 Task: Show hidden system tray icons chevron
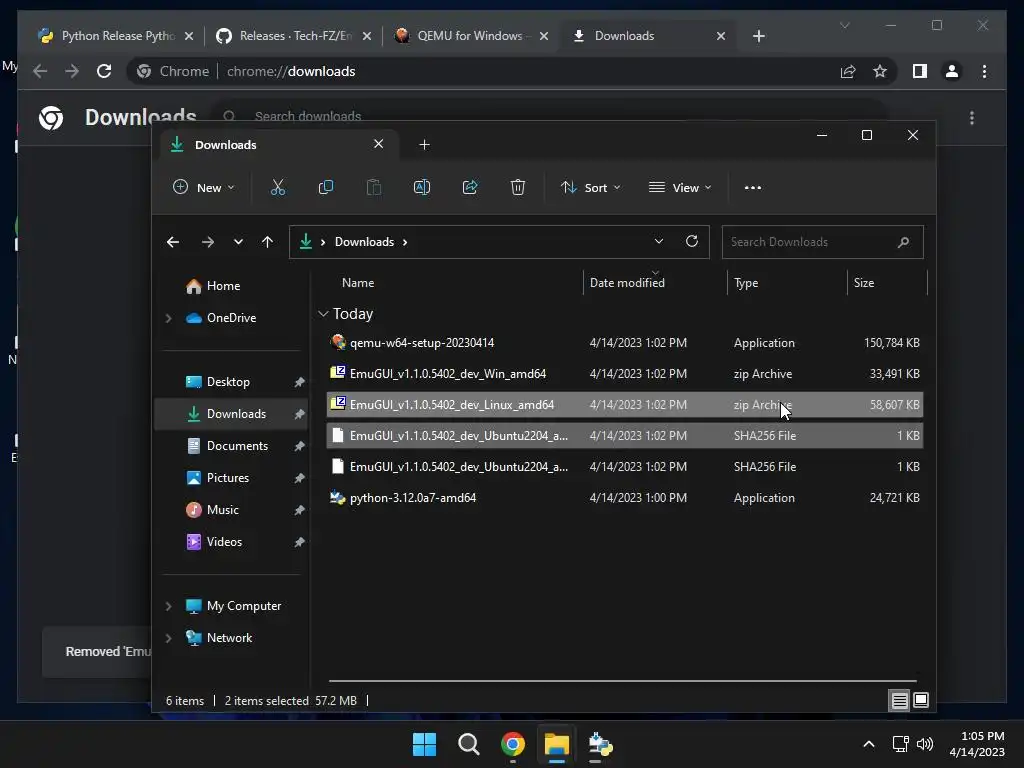(x=869, y=744)
